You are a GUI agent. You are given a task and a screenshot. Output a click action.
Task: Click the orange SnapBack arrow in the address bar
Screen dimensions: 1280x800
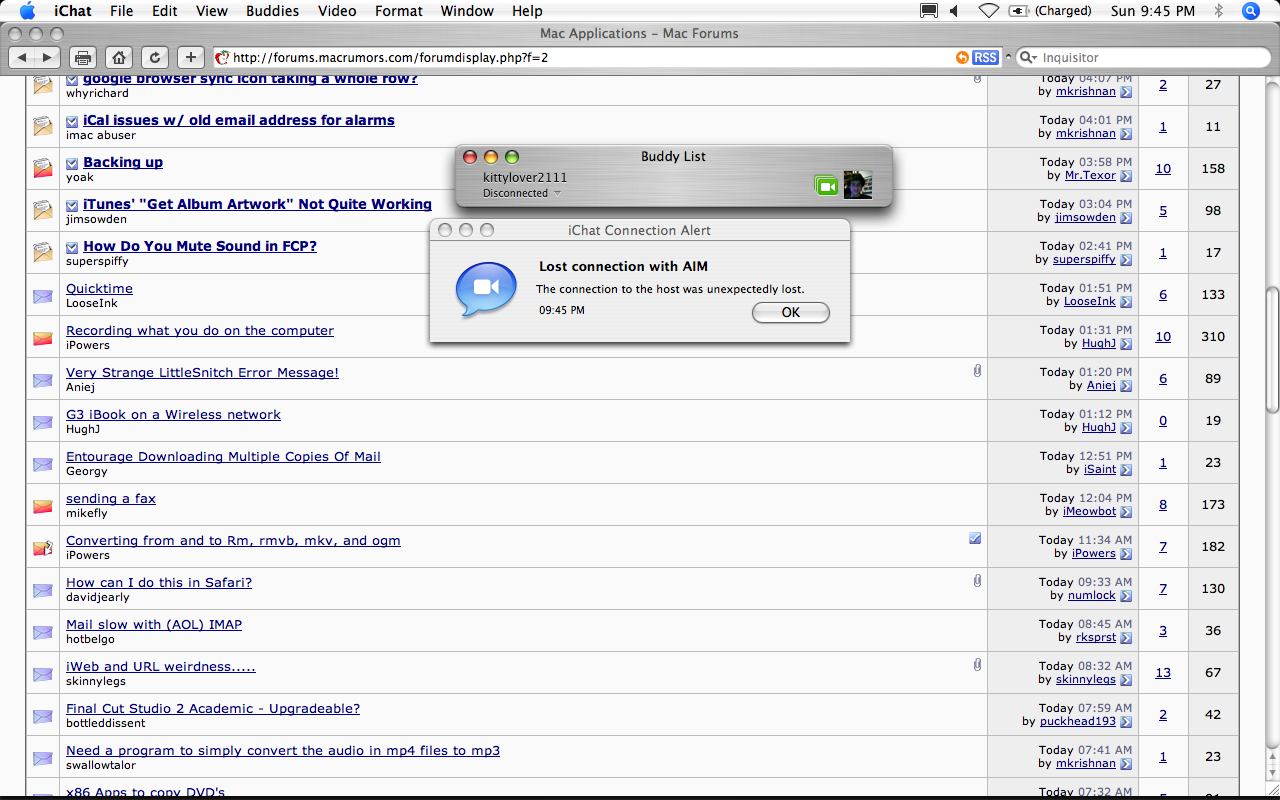click(962, 58)
